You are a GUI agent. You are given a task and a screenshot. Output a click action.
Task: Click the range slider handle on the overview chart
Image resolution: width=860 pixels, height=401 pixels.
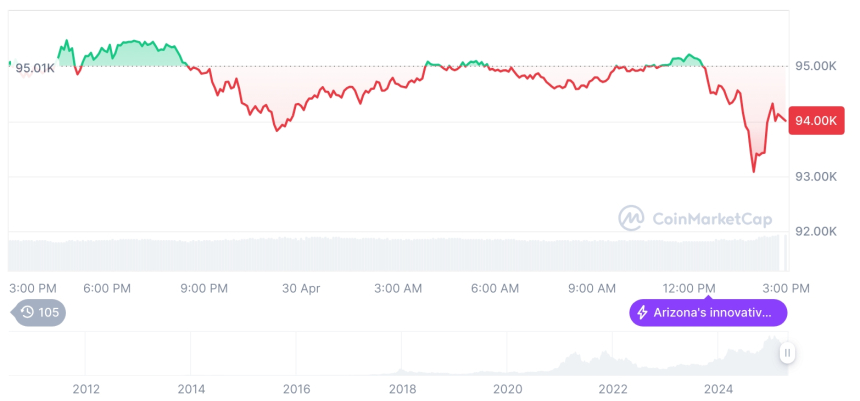[x=788, y=353]
